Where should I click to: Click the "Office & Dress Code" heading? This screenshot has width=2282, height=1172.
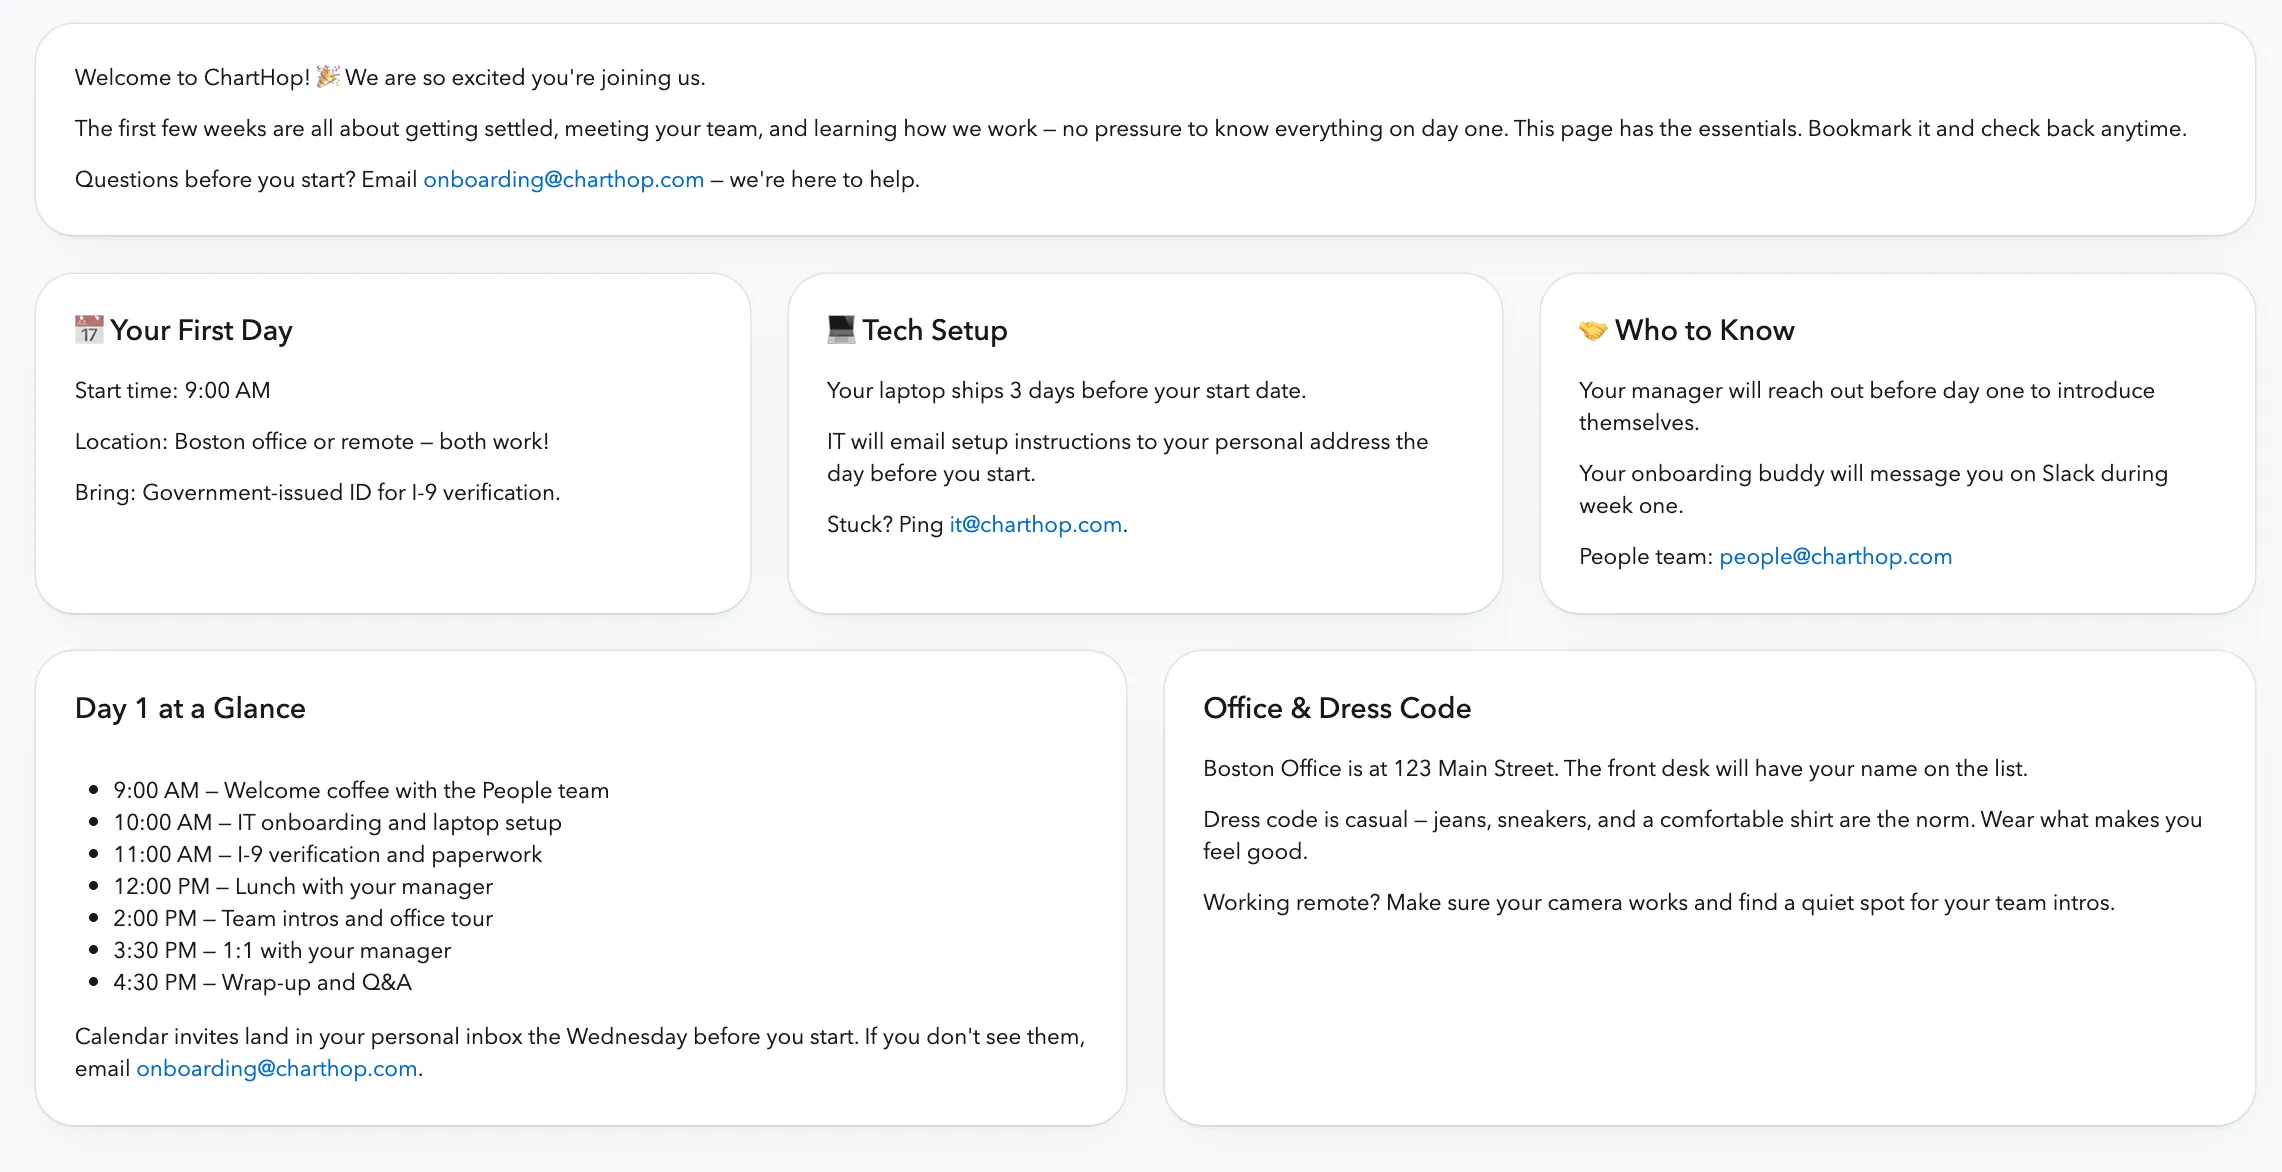click(x=1337, y=708)
